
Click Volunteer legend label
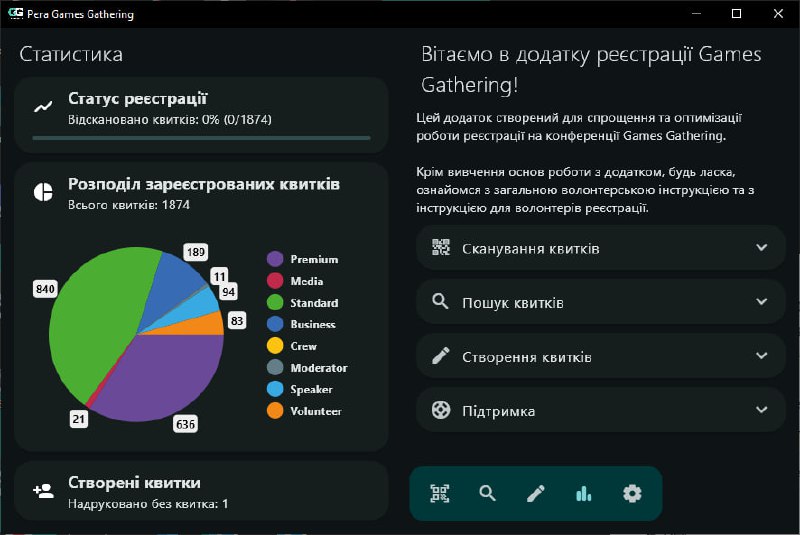tap(316, 411)
